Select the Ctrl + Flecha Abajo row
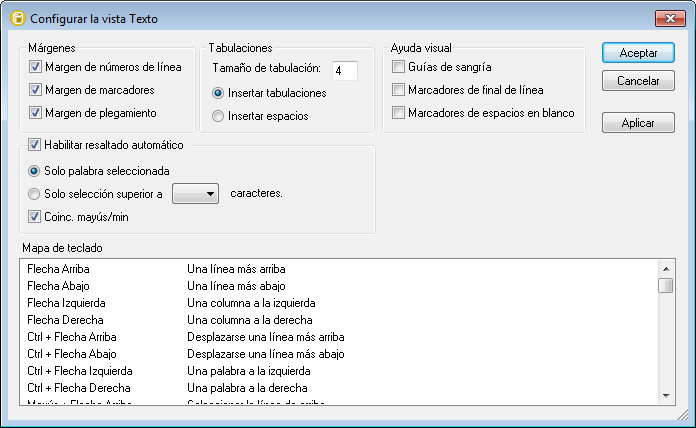 pos(339,354)
